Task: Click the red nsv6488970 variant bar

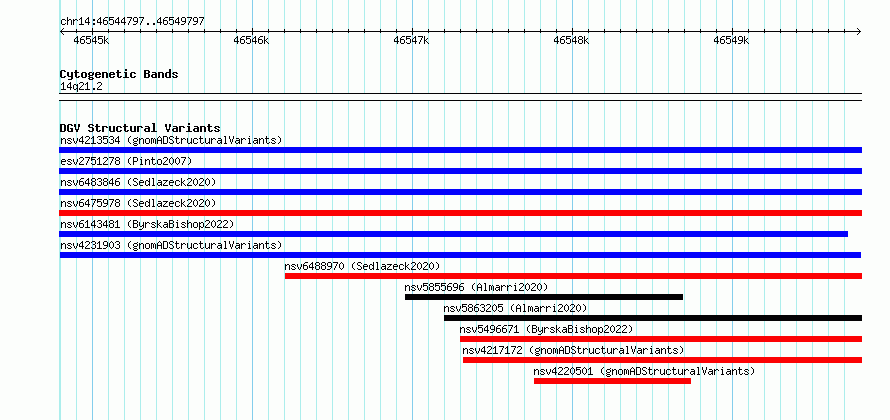Action: tap(573, 276)
